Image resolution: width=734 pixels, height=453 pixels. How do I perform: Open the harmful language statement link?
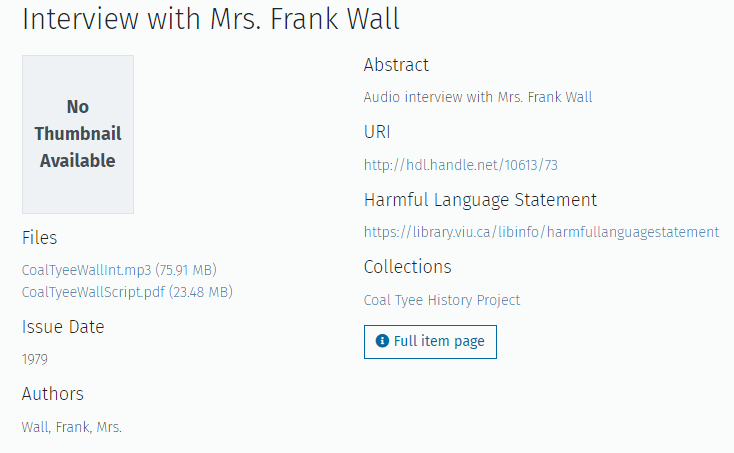(x=541, y=232)
